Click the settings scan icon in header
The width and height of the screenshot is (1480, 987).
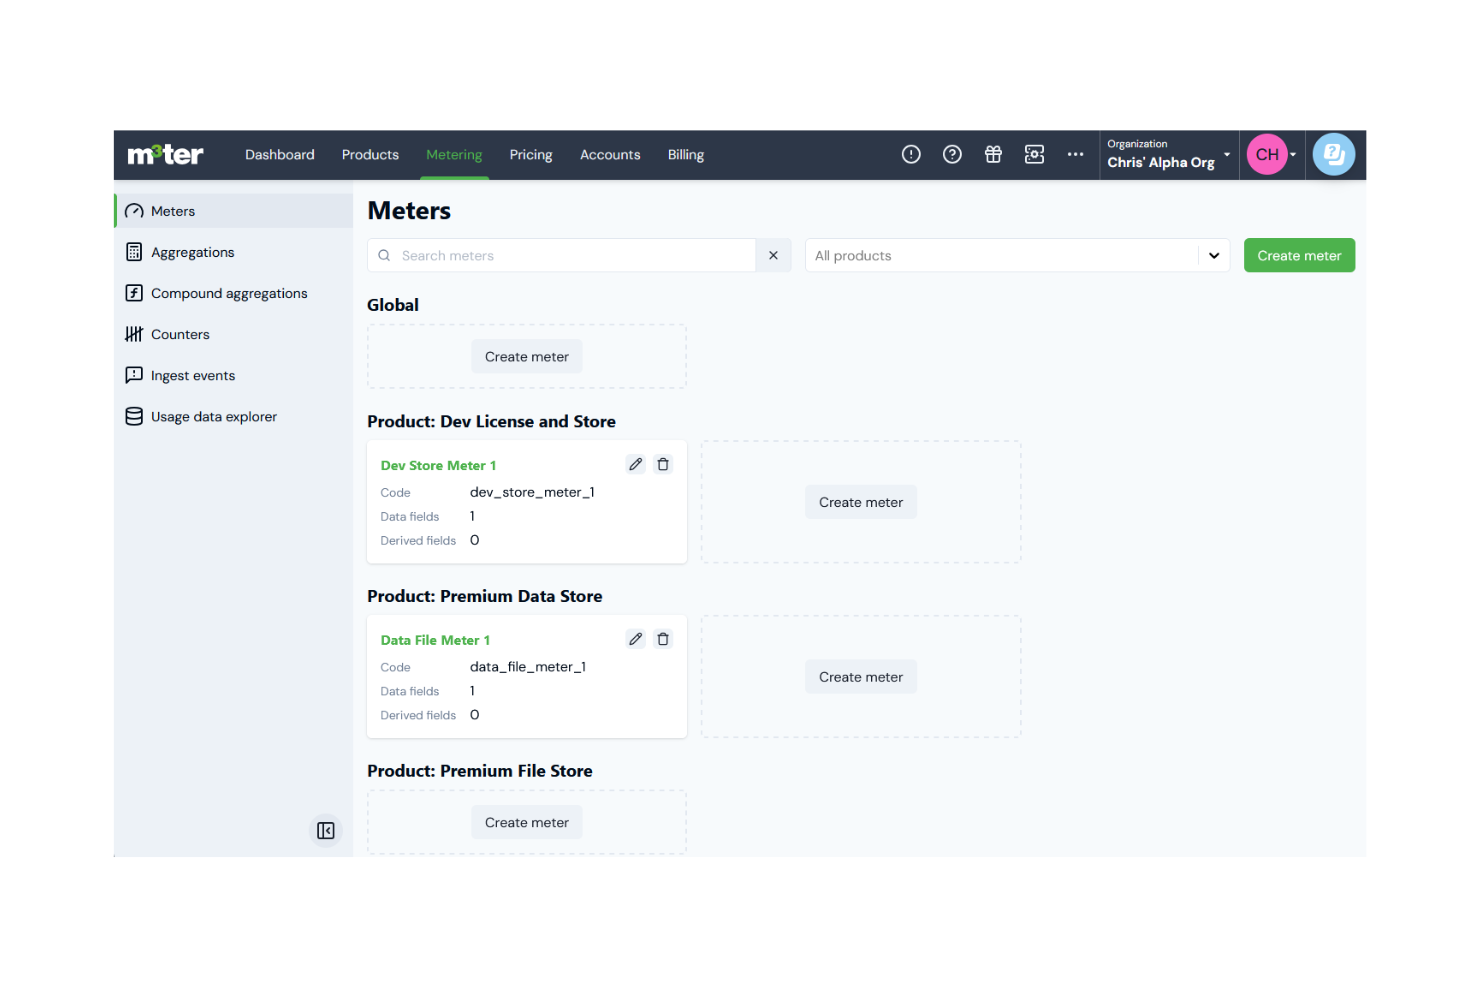click(1034, 154)
